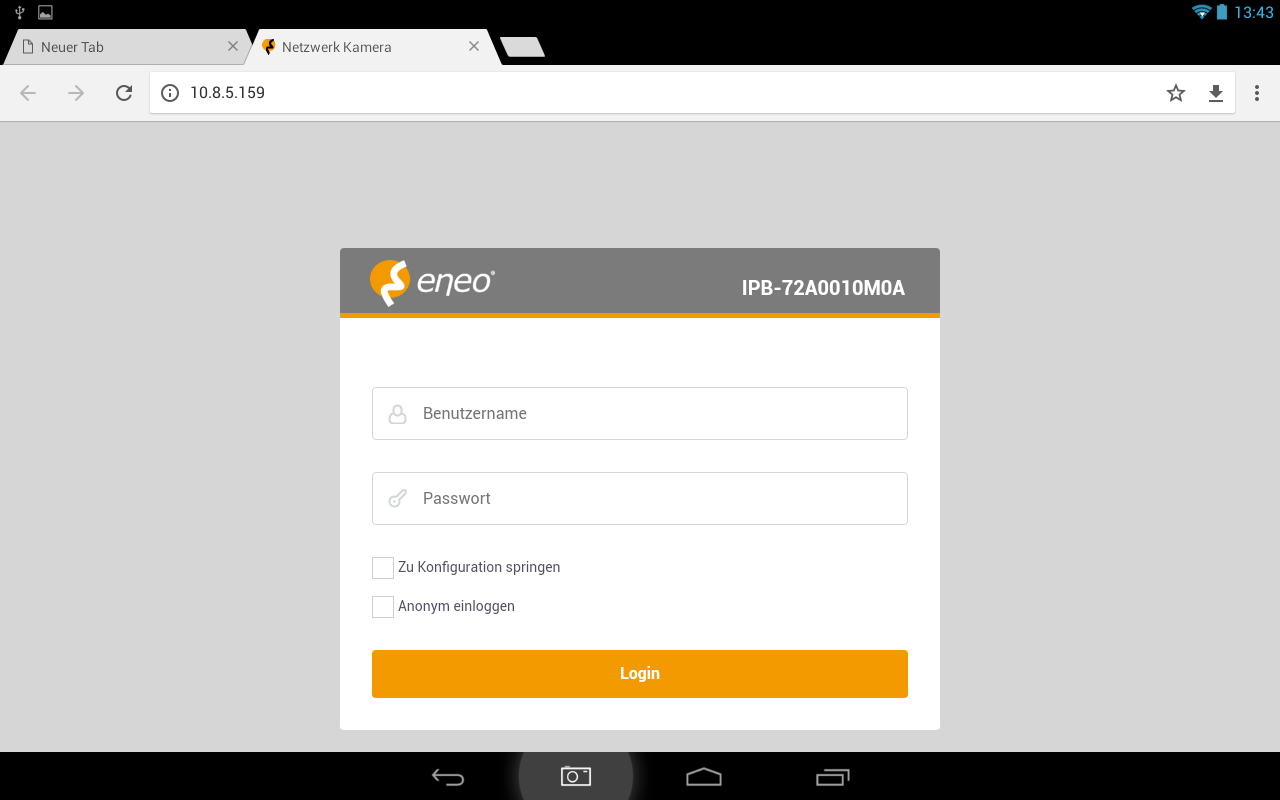The height and width of the screenshot is (800, 1280).
Task: Tap the Android recent apps icon
Action: [x=832, y=776]
